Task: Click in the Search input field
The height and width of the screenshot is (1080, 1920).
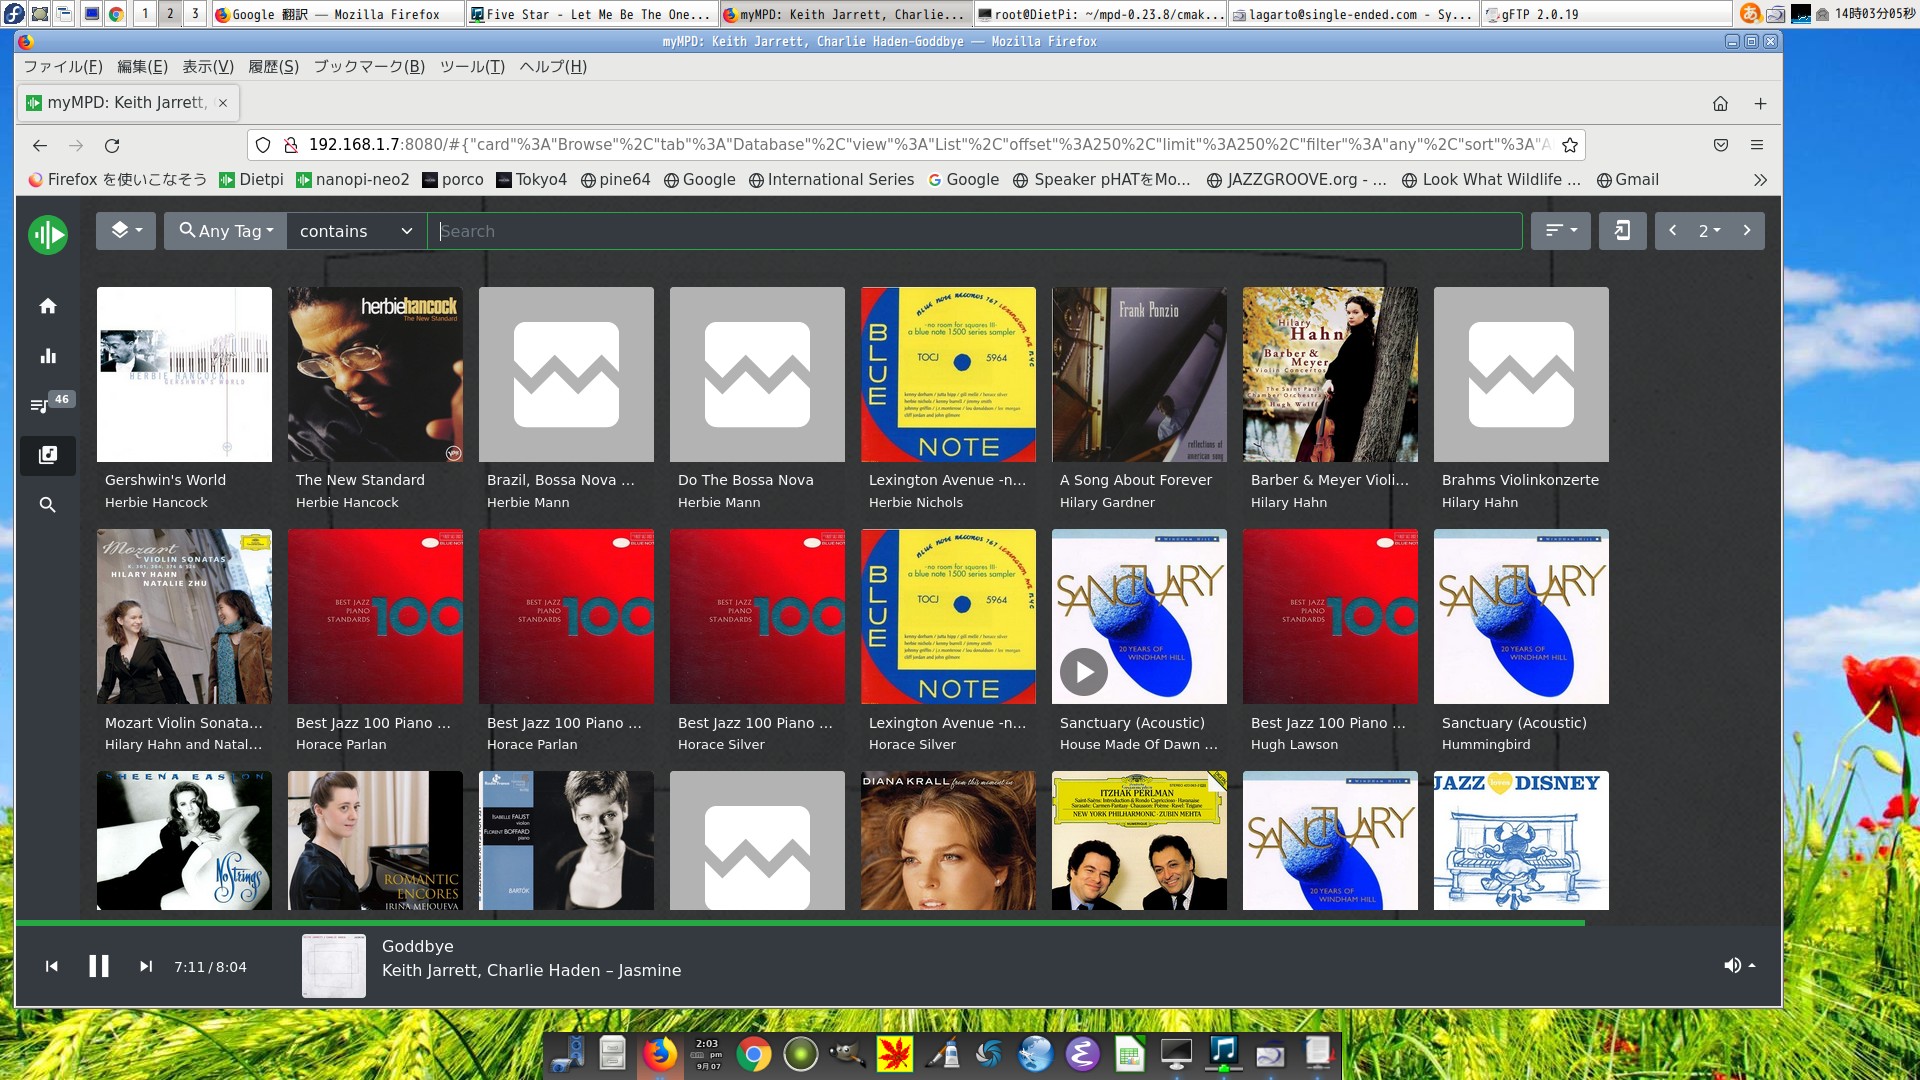Action: pos(975,231)
